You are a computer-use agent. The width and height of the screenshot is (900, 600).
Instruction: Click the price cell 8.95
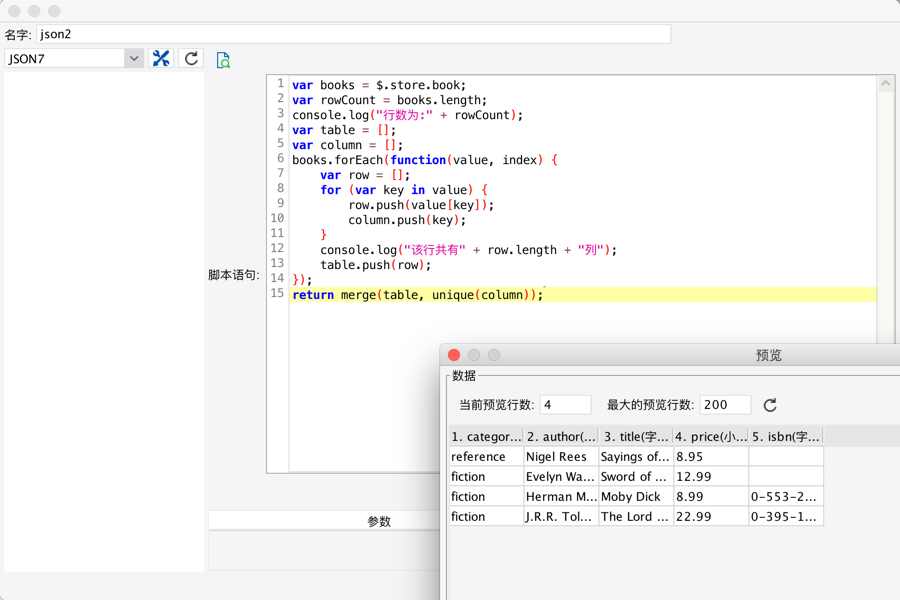pos(711,456)
